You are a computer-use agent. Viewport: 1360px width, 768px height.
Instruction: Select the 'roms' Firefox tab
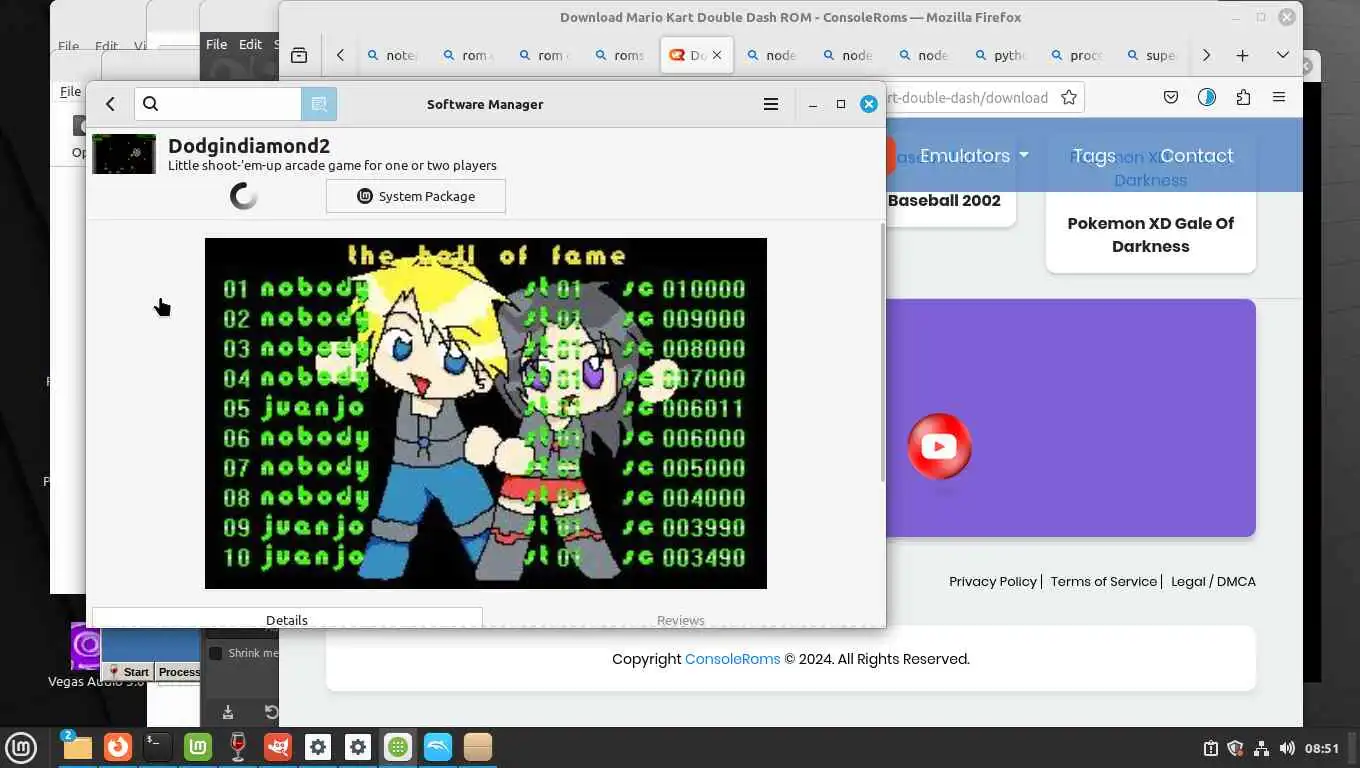620,55
